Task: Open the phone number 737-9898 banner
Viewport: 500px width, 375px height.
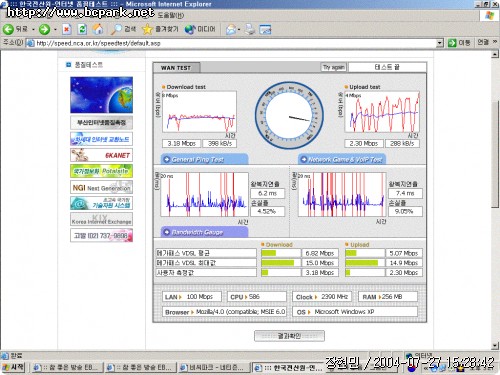Action: tap(101, 235)
